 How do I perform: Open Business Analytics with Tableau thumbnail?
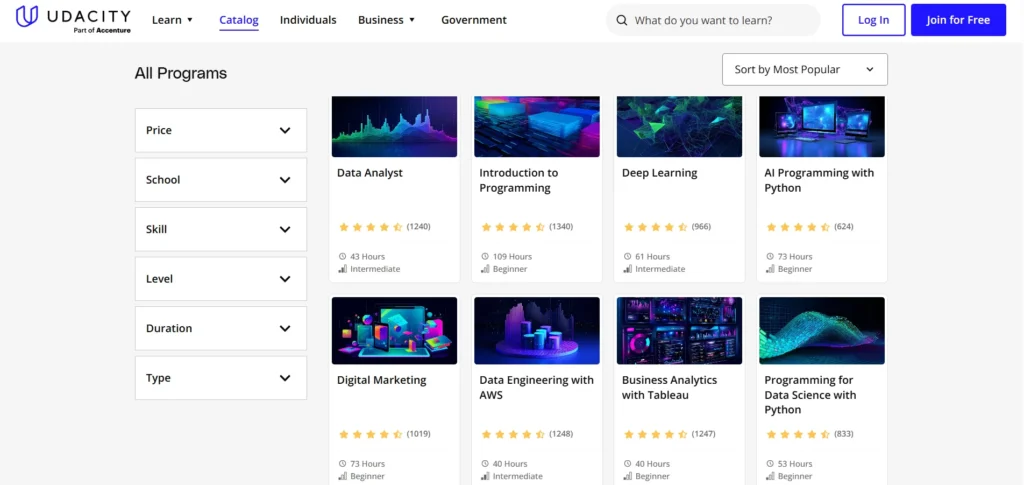(679, 330)
